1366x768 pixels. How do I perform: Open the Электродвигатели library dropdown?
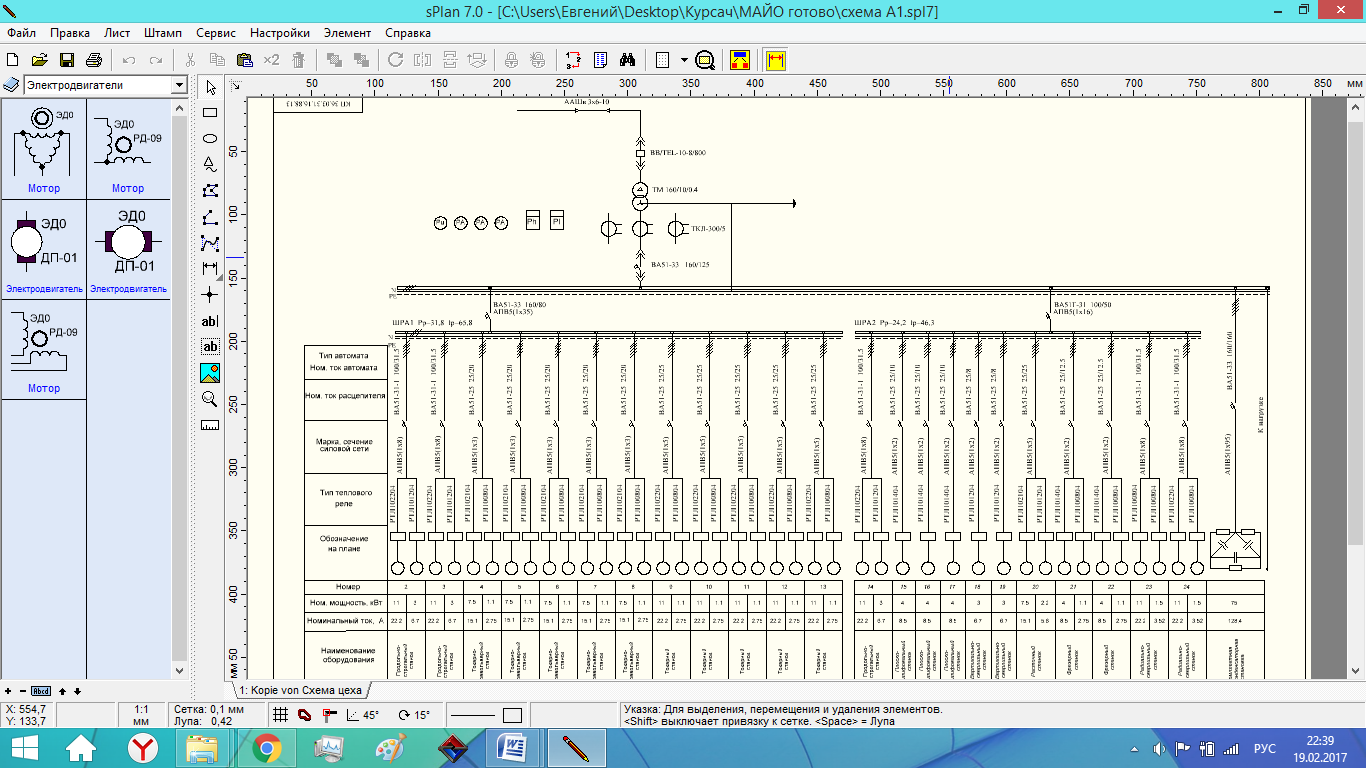click(x=179, y=86)
